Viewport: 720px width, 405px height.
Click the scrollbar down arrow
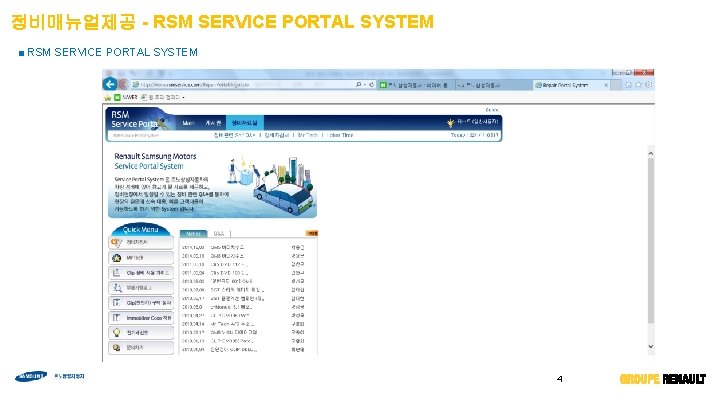coord(651,347)
